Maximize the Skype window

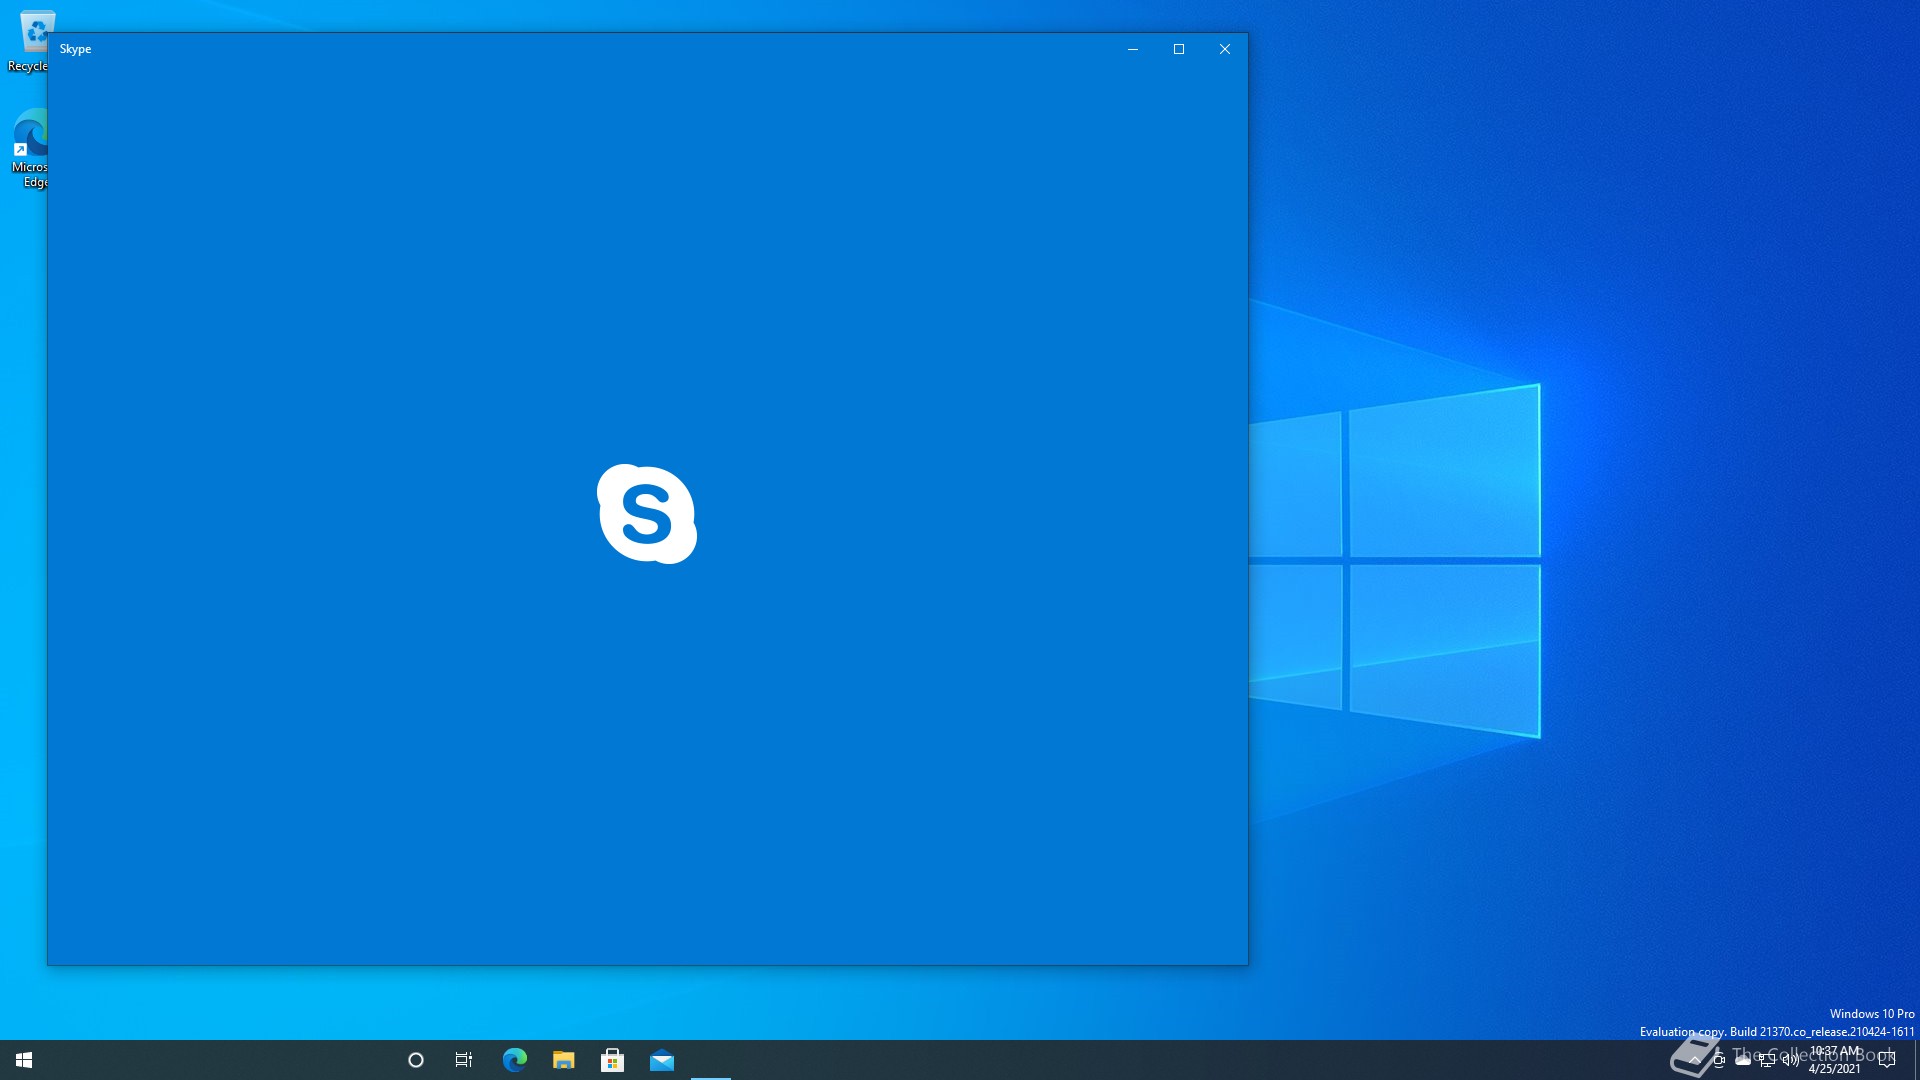pos(1179,49)
